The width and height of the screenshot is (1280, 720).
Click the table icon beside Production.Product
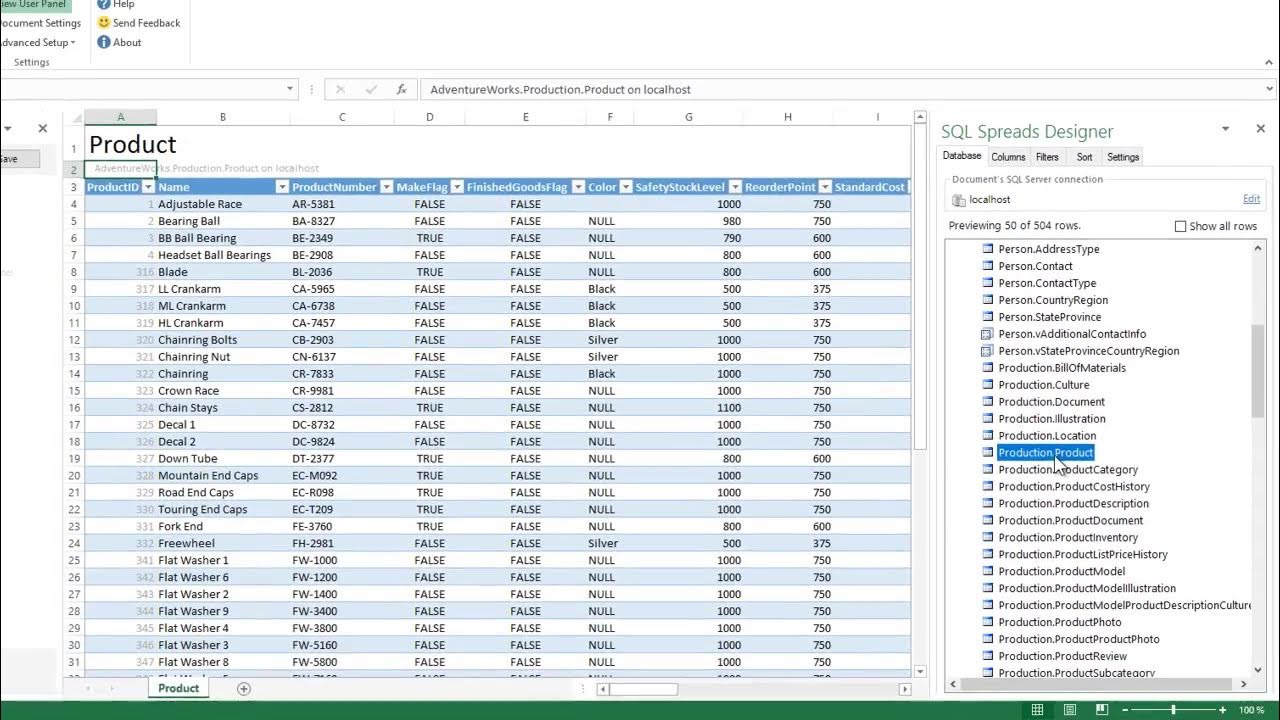[988, 452]
